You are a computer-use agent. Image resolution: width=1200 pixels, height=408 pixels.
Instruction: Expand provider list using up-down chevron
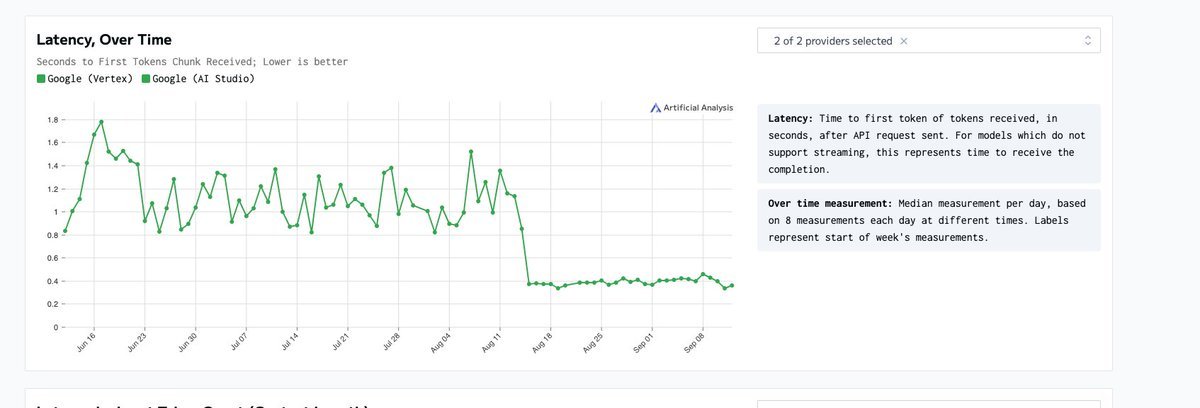[x=1088, y=41]
